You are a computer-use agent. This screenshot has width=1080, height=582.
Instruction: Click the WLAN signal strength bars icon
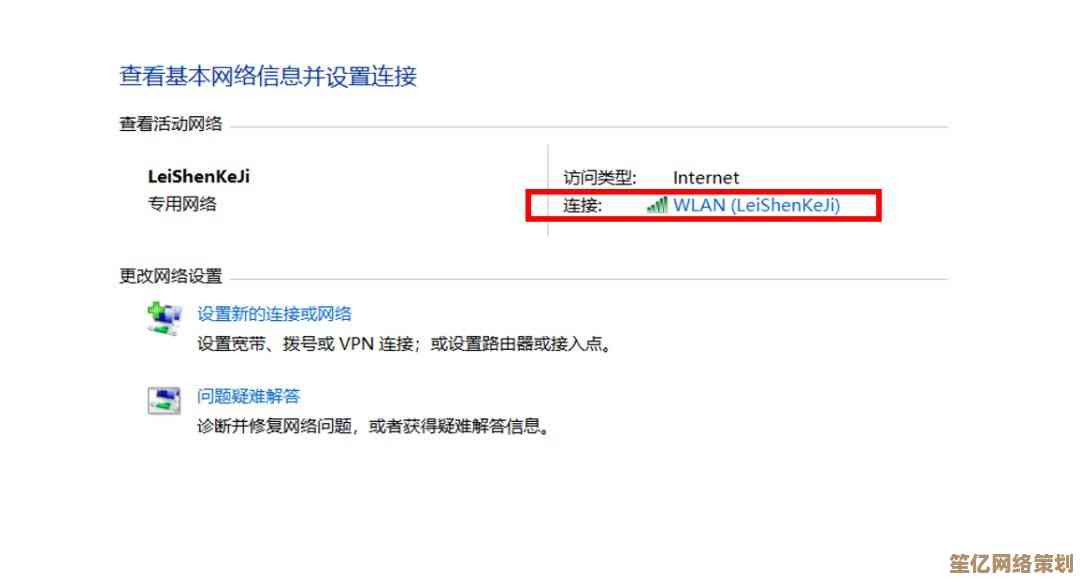(x=656, y=205)
